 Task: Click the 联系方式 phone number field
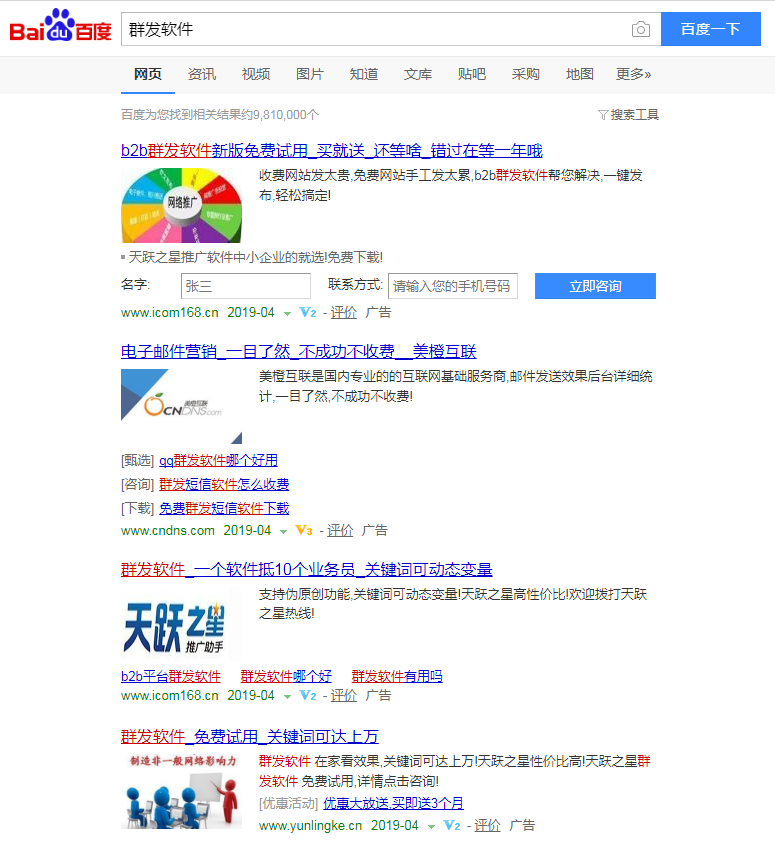pyautogui.click(x=453, y=286)
